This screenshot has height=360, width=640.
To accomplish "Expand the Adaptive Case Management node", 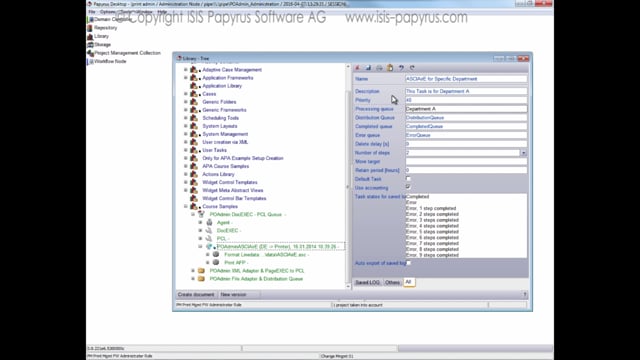I will tap(186, 70).
